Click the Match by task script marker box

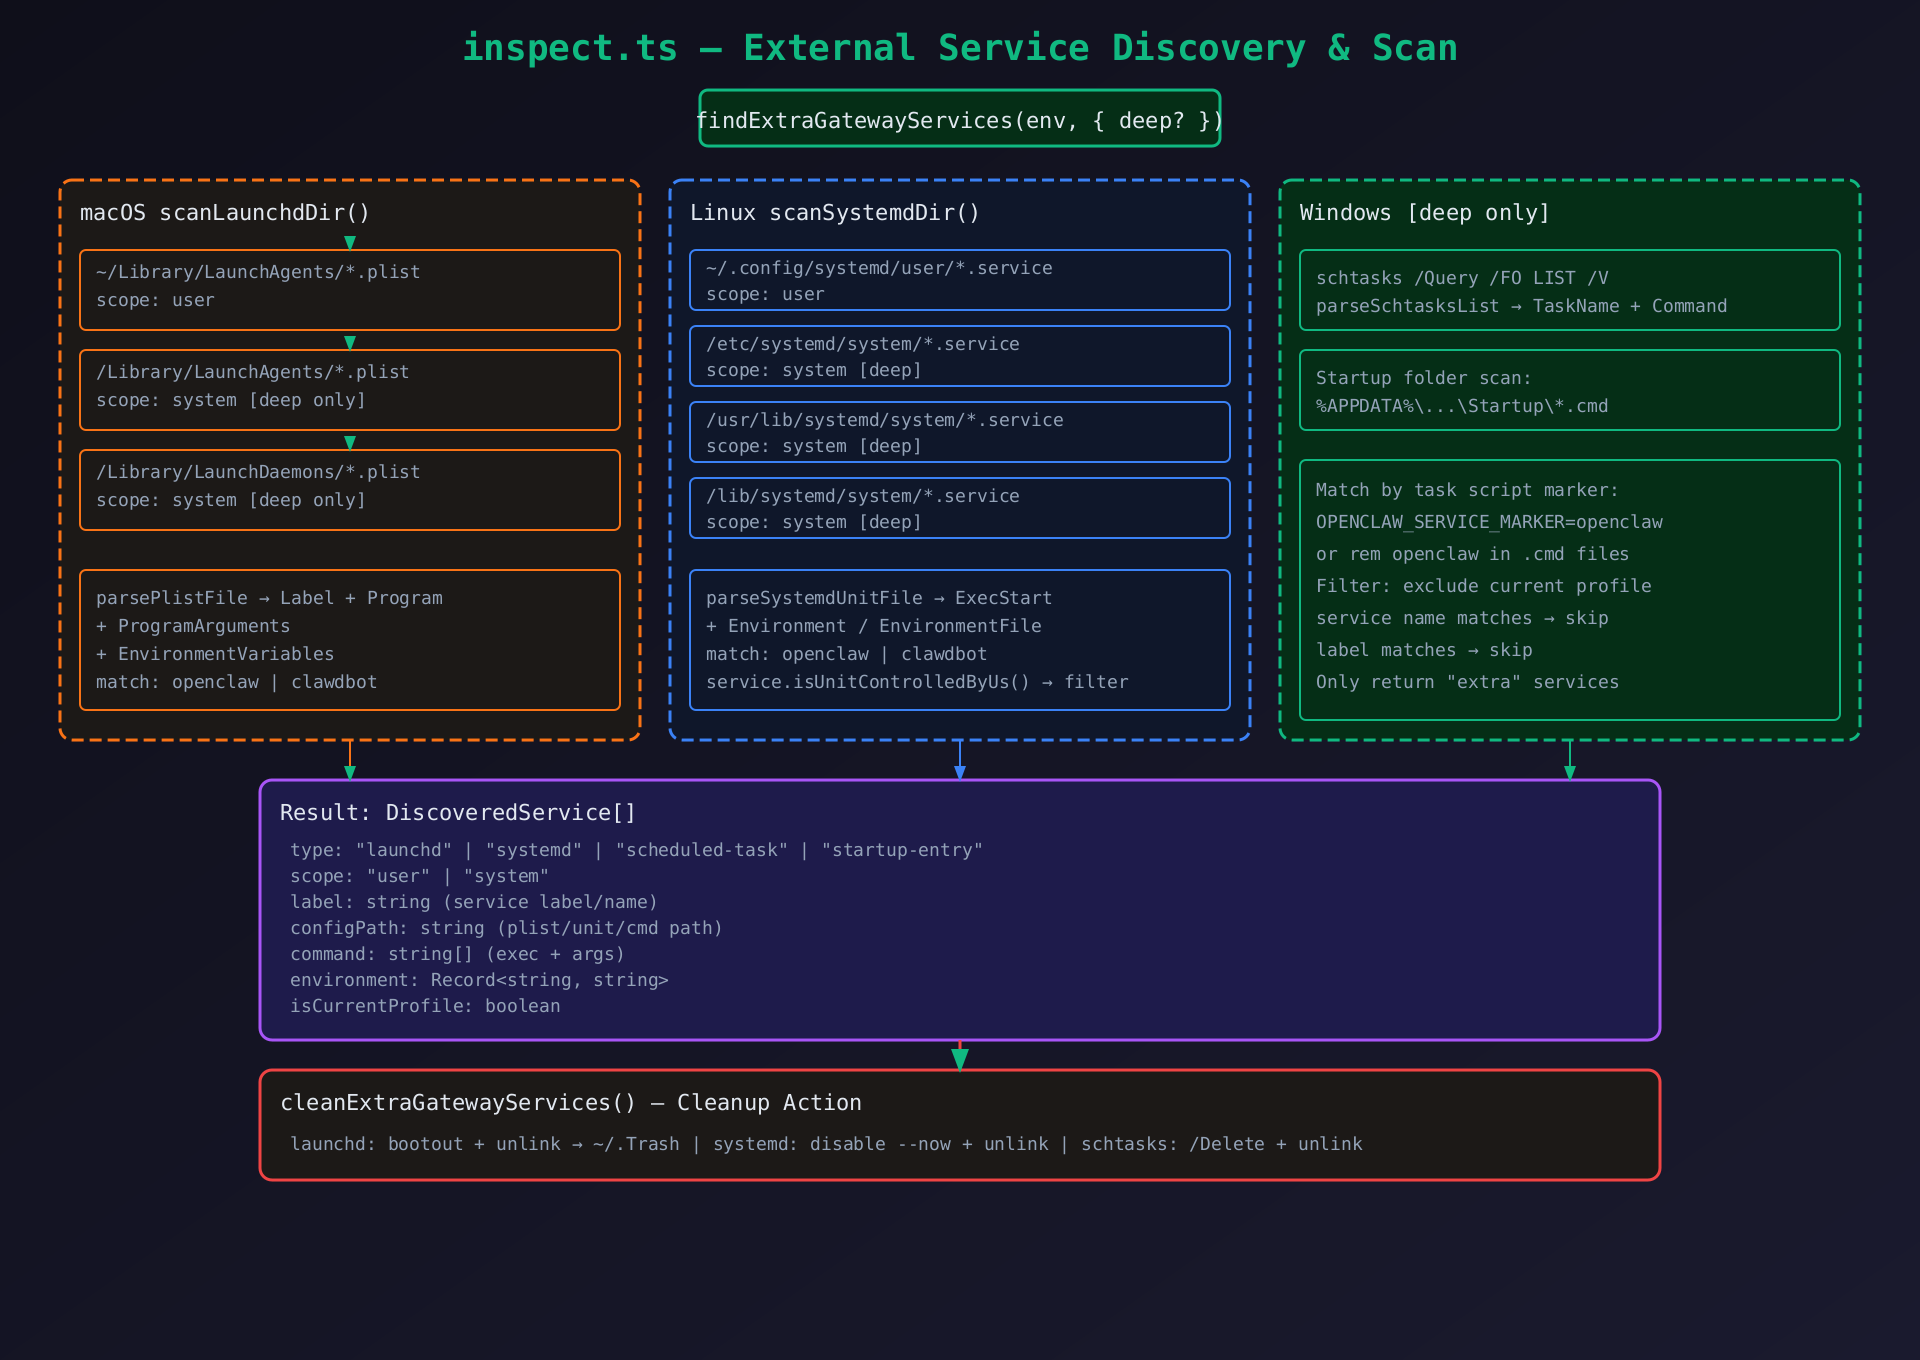[x=1569, y=590]
